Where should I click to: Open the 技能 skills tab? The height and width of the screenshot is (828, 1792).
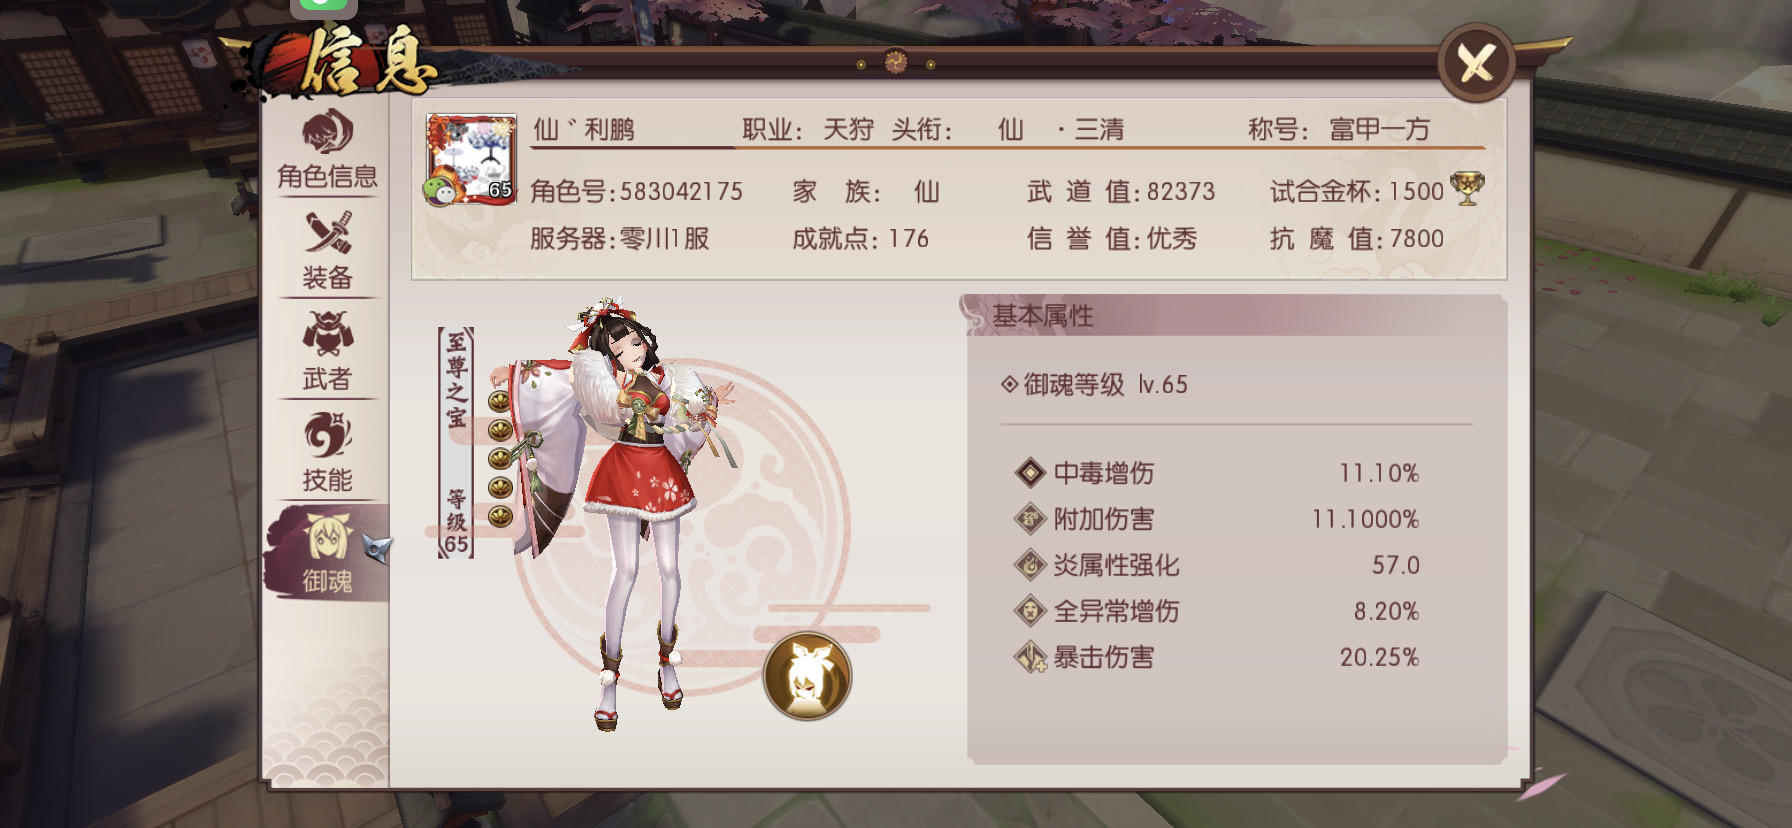[x=327, y=453]
